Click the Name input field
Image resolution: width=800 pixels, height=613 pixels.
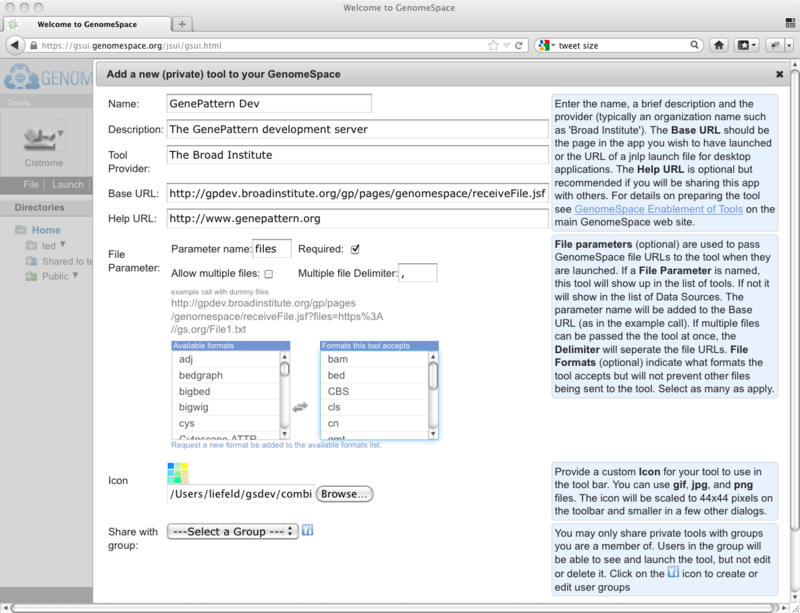[x=269, y=104]
